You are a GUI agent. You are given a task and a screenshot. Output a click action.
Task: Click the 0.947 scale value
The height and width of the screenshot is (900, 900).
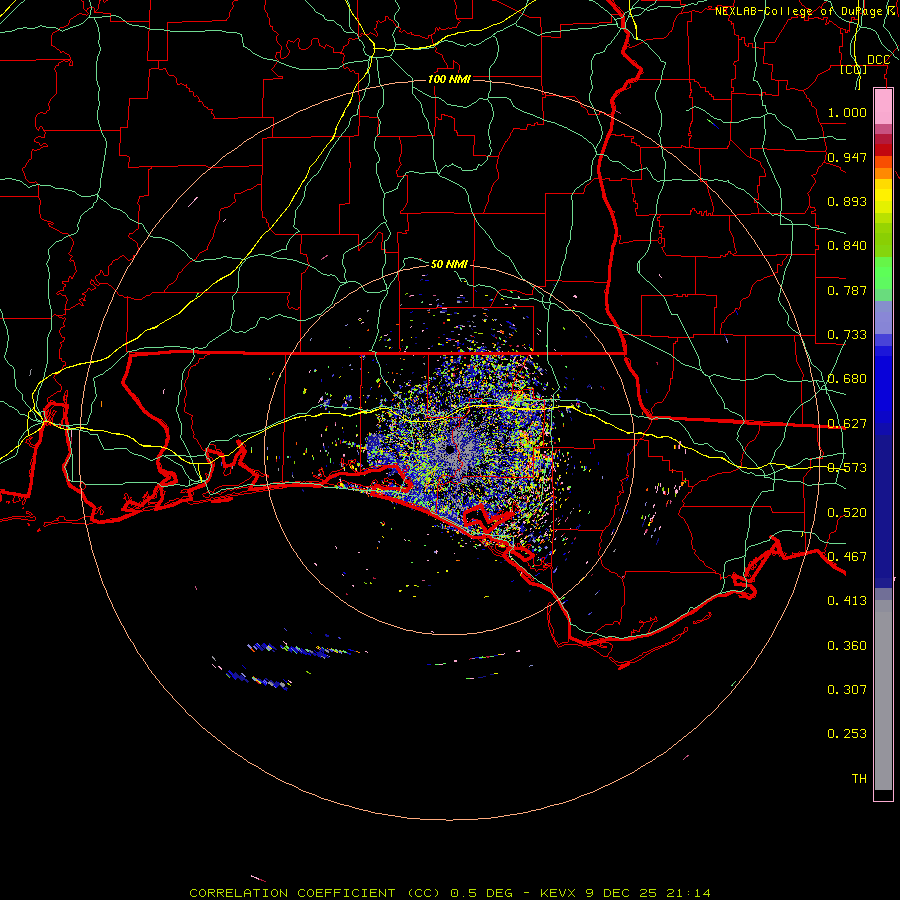(847, 157)
